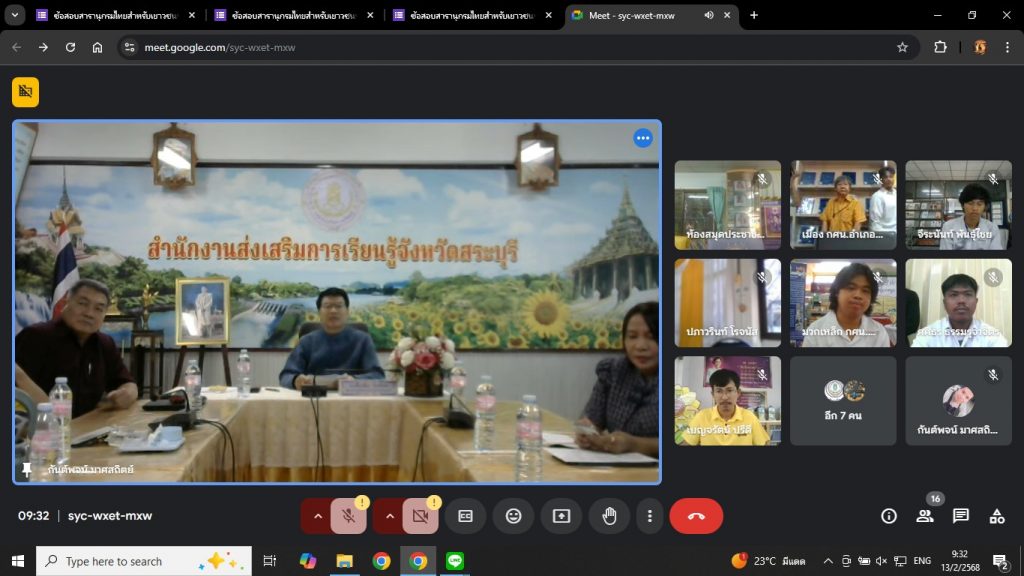Open the three-dot more options menu
Screen dimensions: 1024x576
coord(650,516)
